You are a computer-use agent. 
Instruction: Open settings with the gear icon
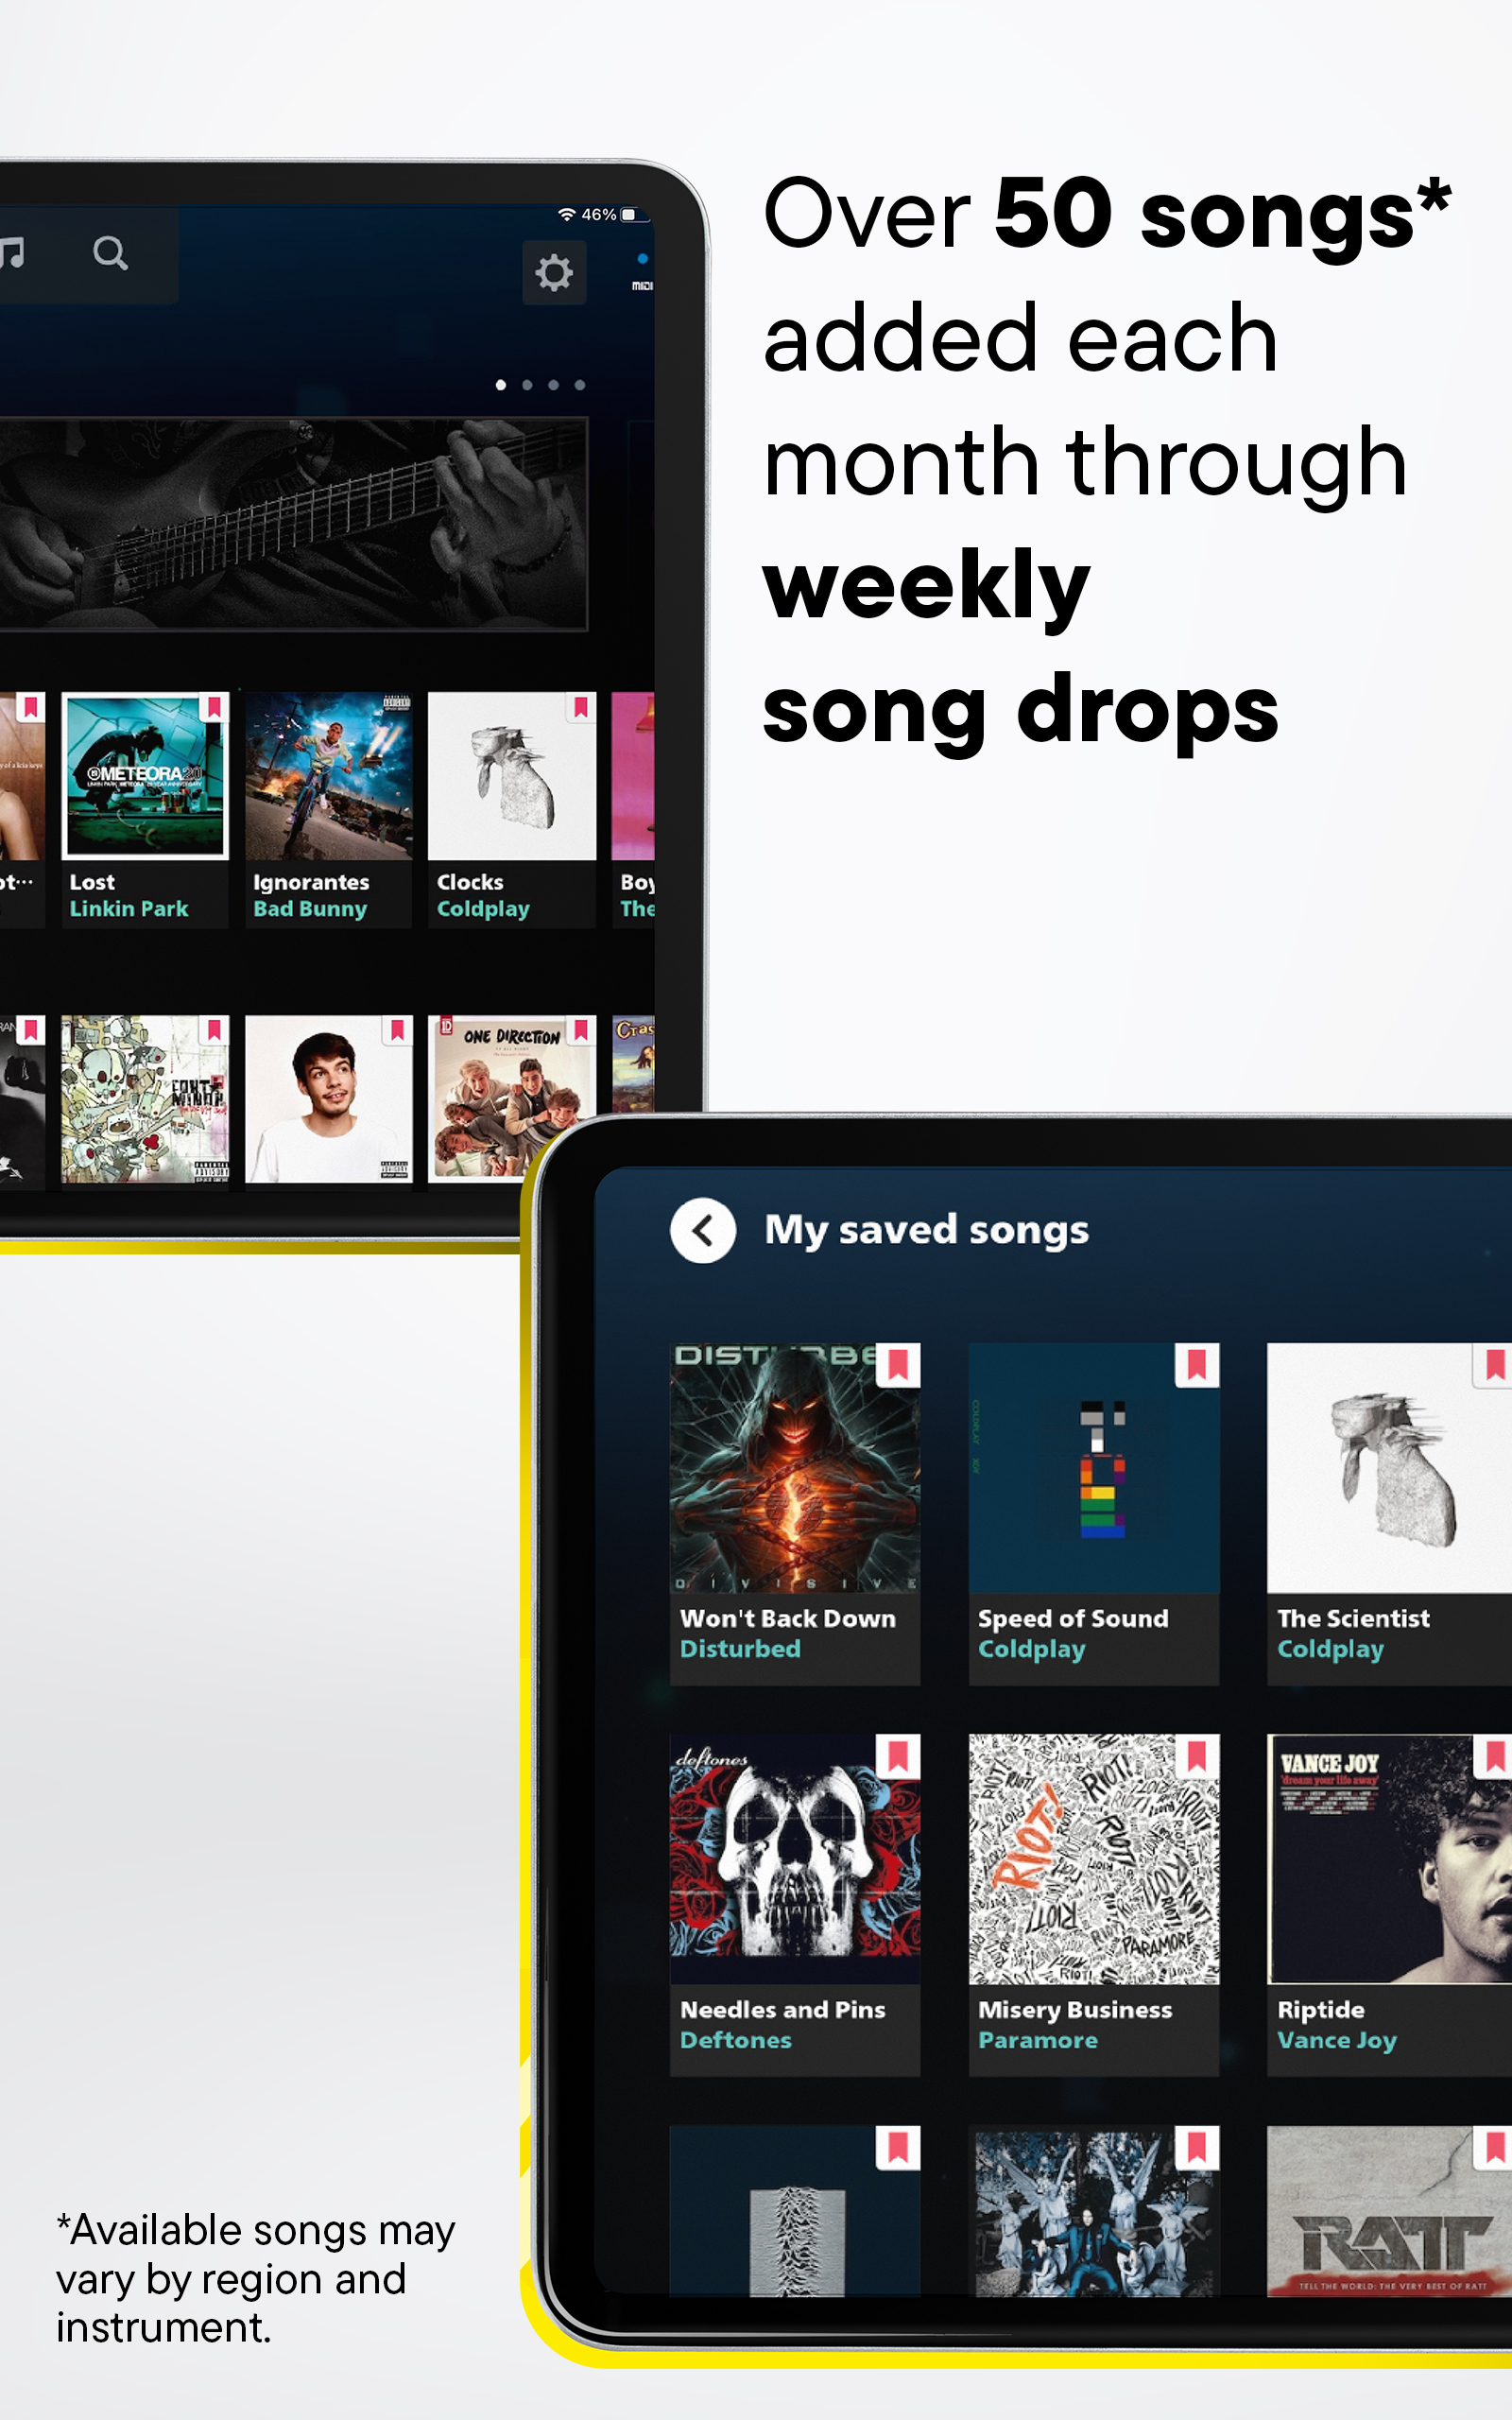coord(553,272)
